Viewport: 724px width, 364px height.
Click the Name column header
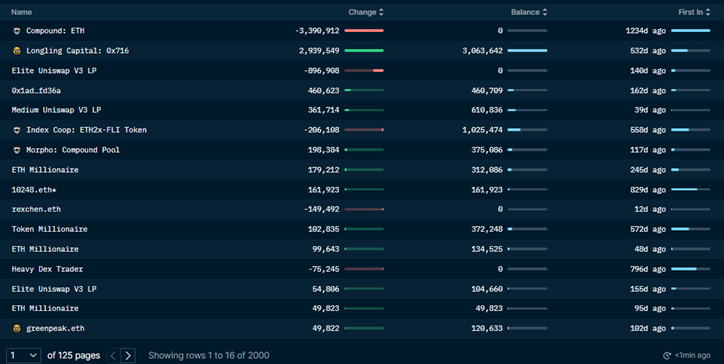(x=21, y=12)
